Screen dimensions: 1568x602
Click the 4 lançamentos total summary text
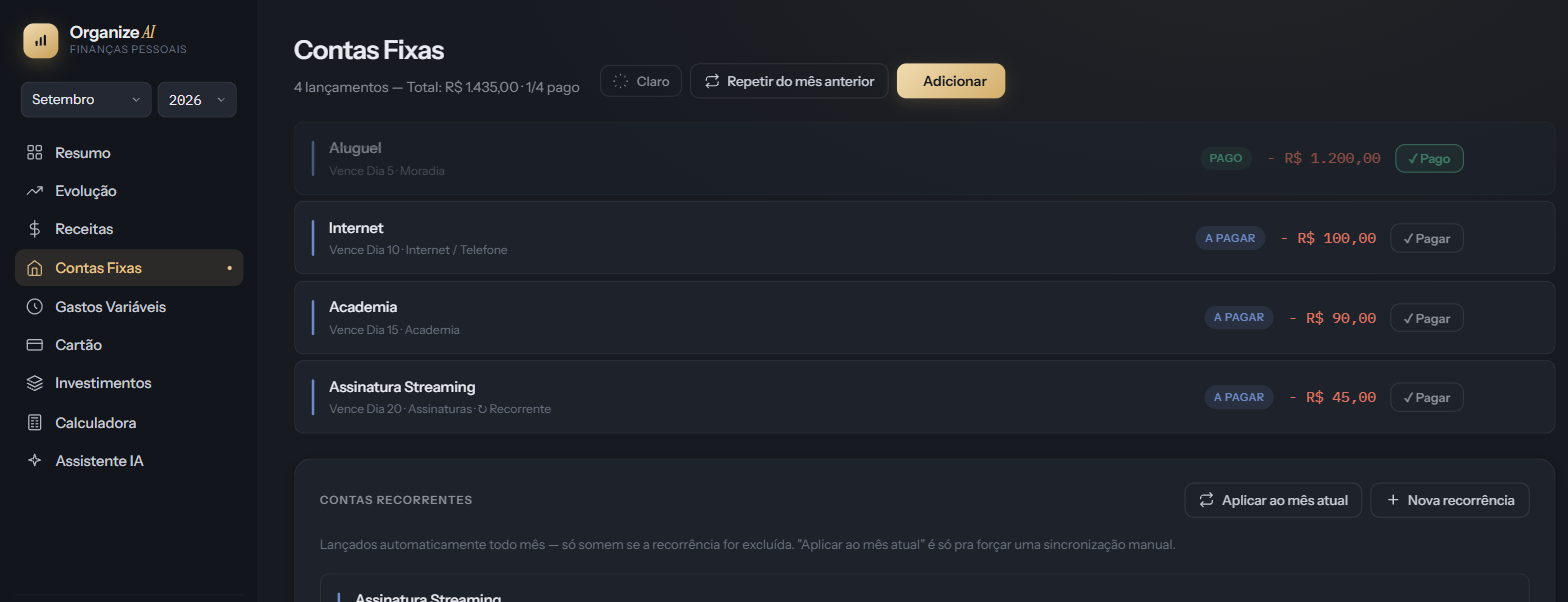coord(437,87)
